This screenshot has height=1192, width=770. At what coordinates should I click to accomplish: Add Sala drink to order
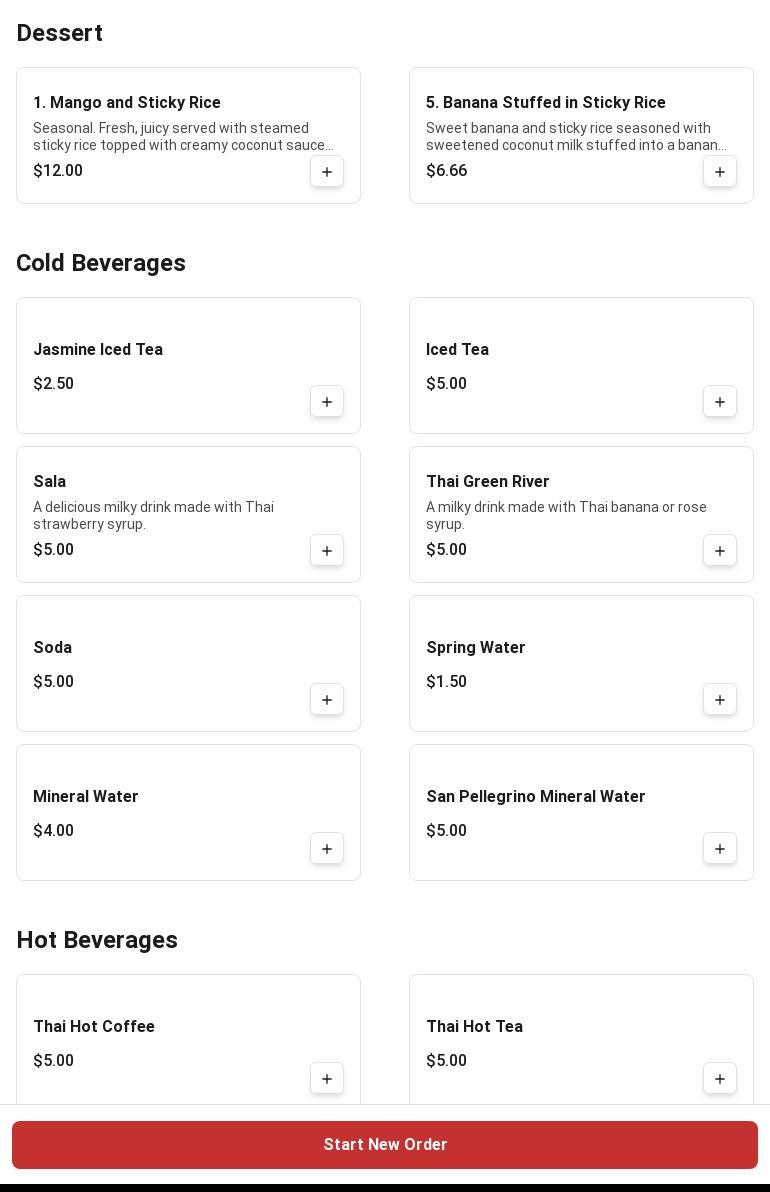(327, 551)
